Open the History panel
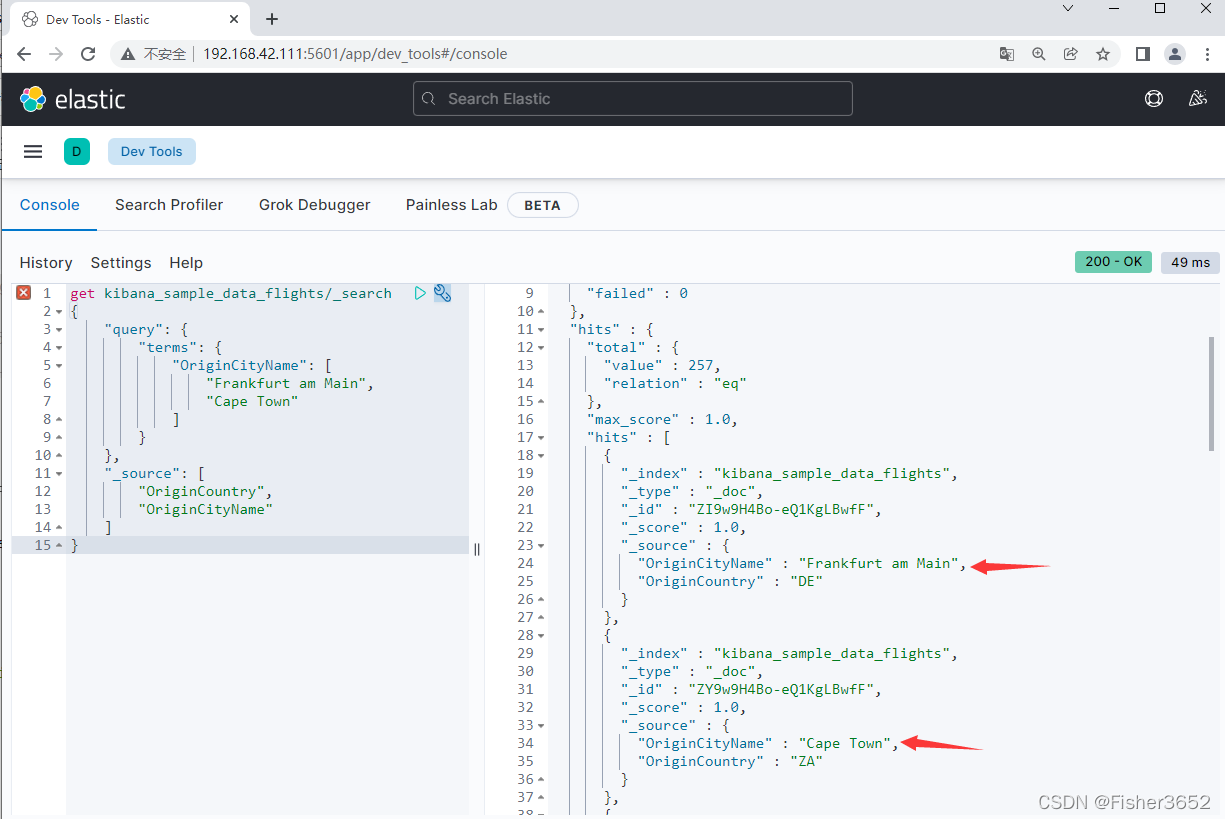Image resolution: width=1225 pixels, height=819 pixels. [46, 263]
